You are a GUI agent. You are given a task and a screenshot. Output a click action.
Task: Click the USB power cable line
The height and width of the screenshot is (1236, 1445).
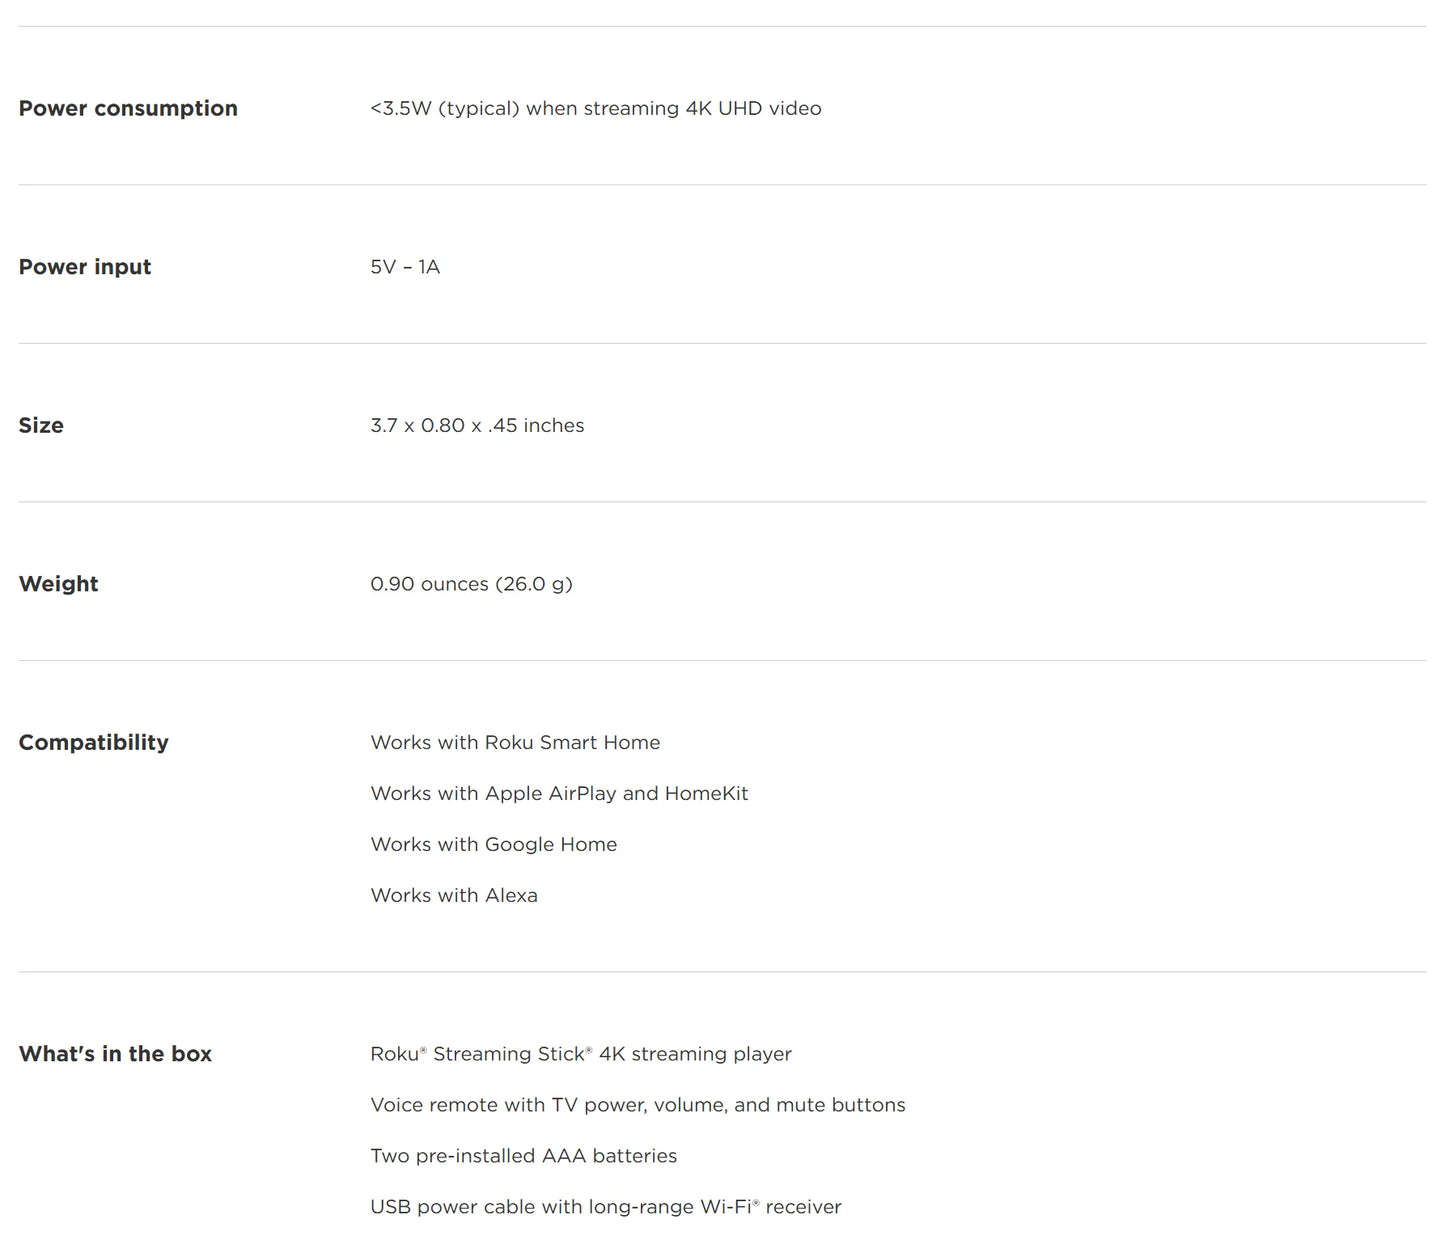tap(605, 1207)
